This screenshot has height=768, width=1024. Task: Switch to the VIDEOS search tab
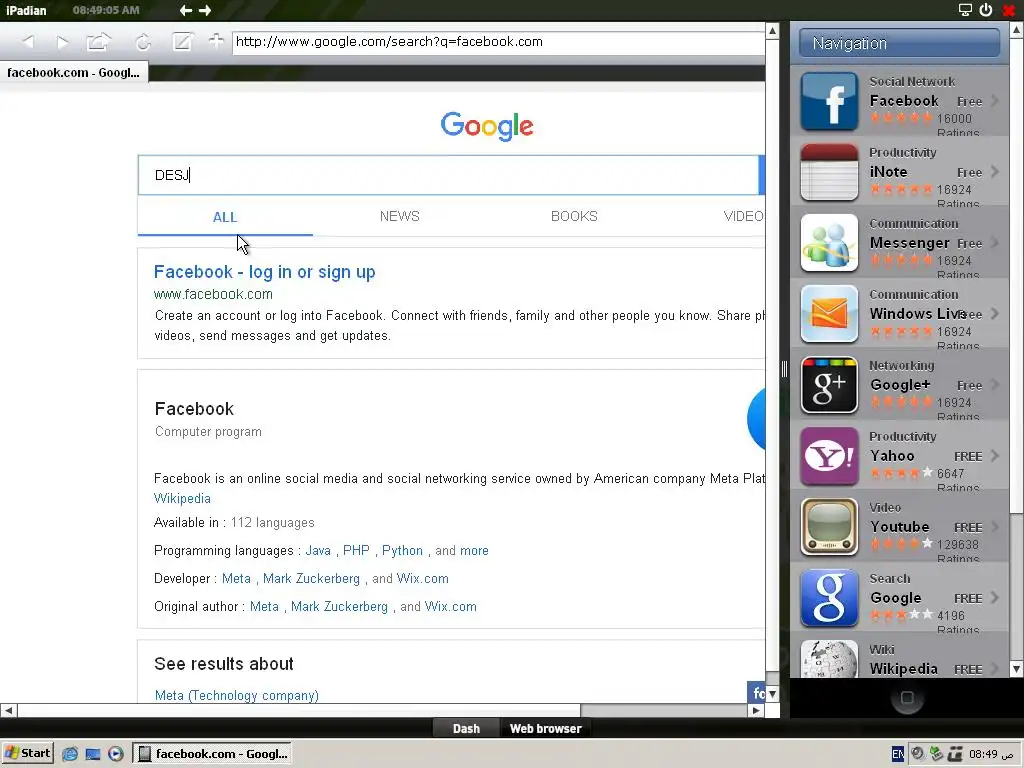[743, 216]
